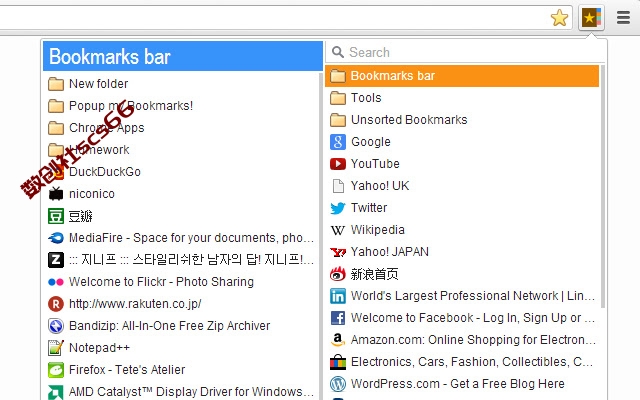The image size is (640, 400).
Task: Click the Amazon favicon
Action: coord(338,340)
